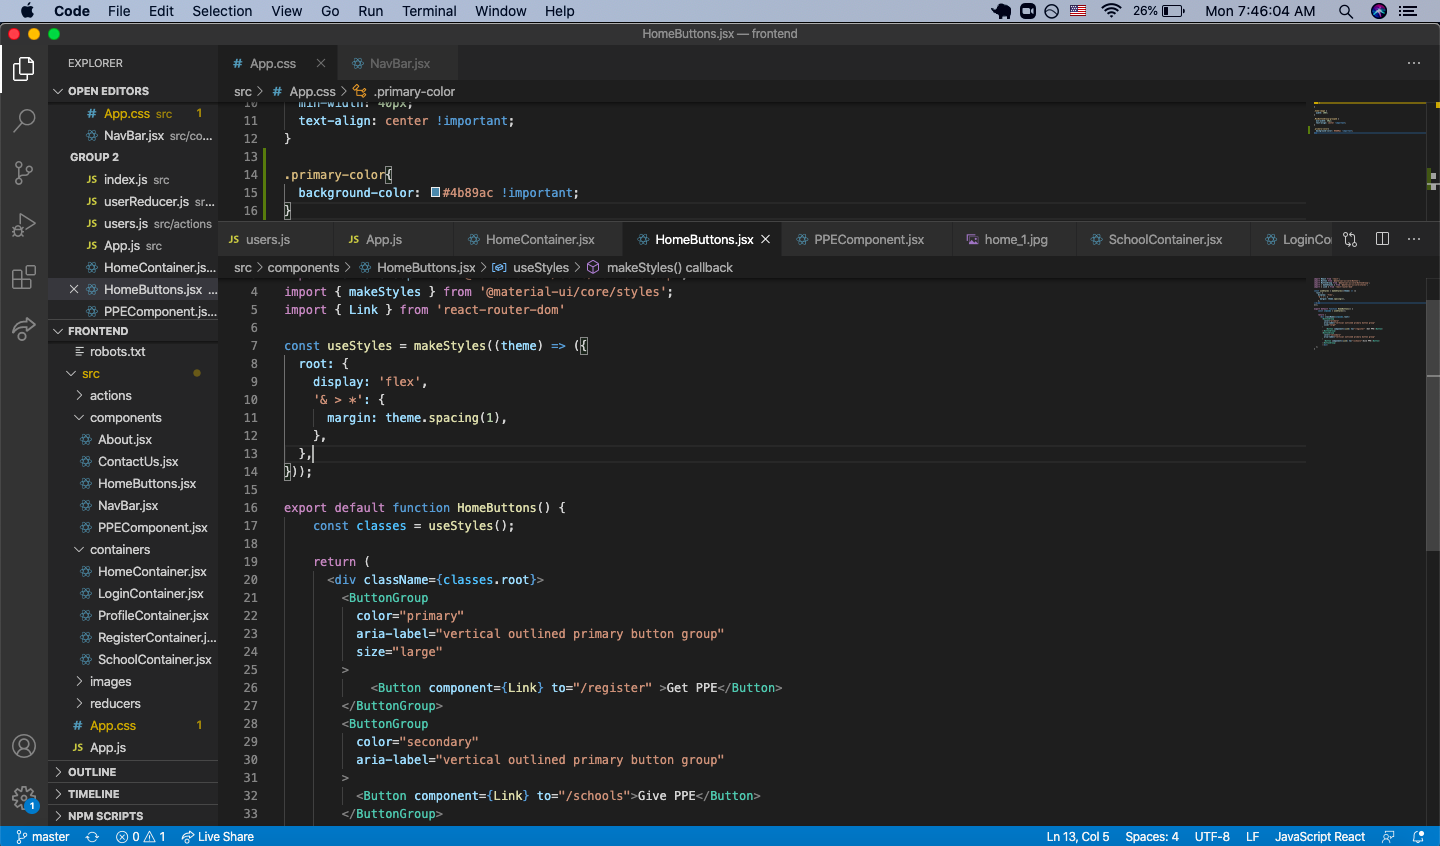
Task: Open the Extensions view
Action: tap(24, 277)
